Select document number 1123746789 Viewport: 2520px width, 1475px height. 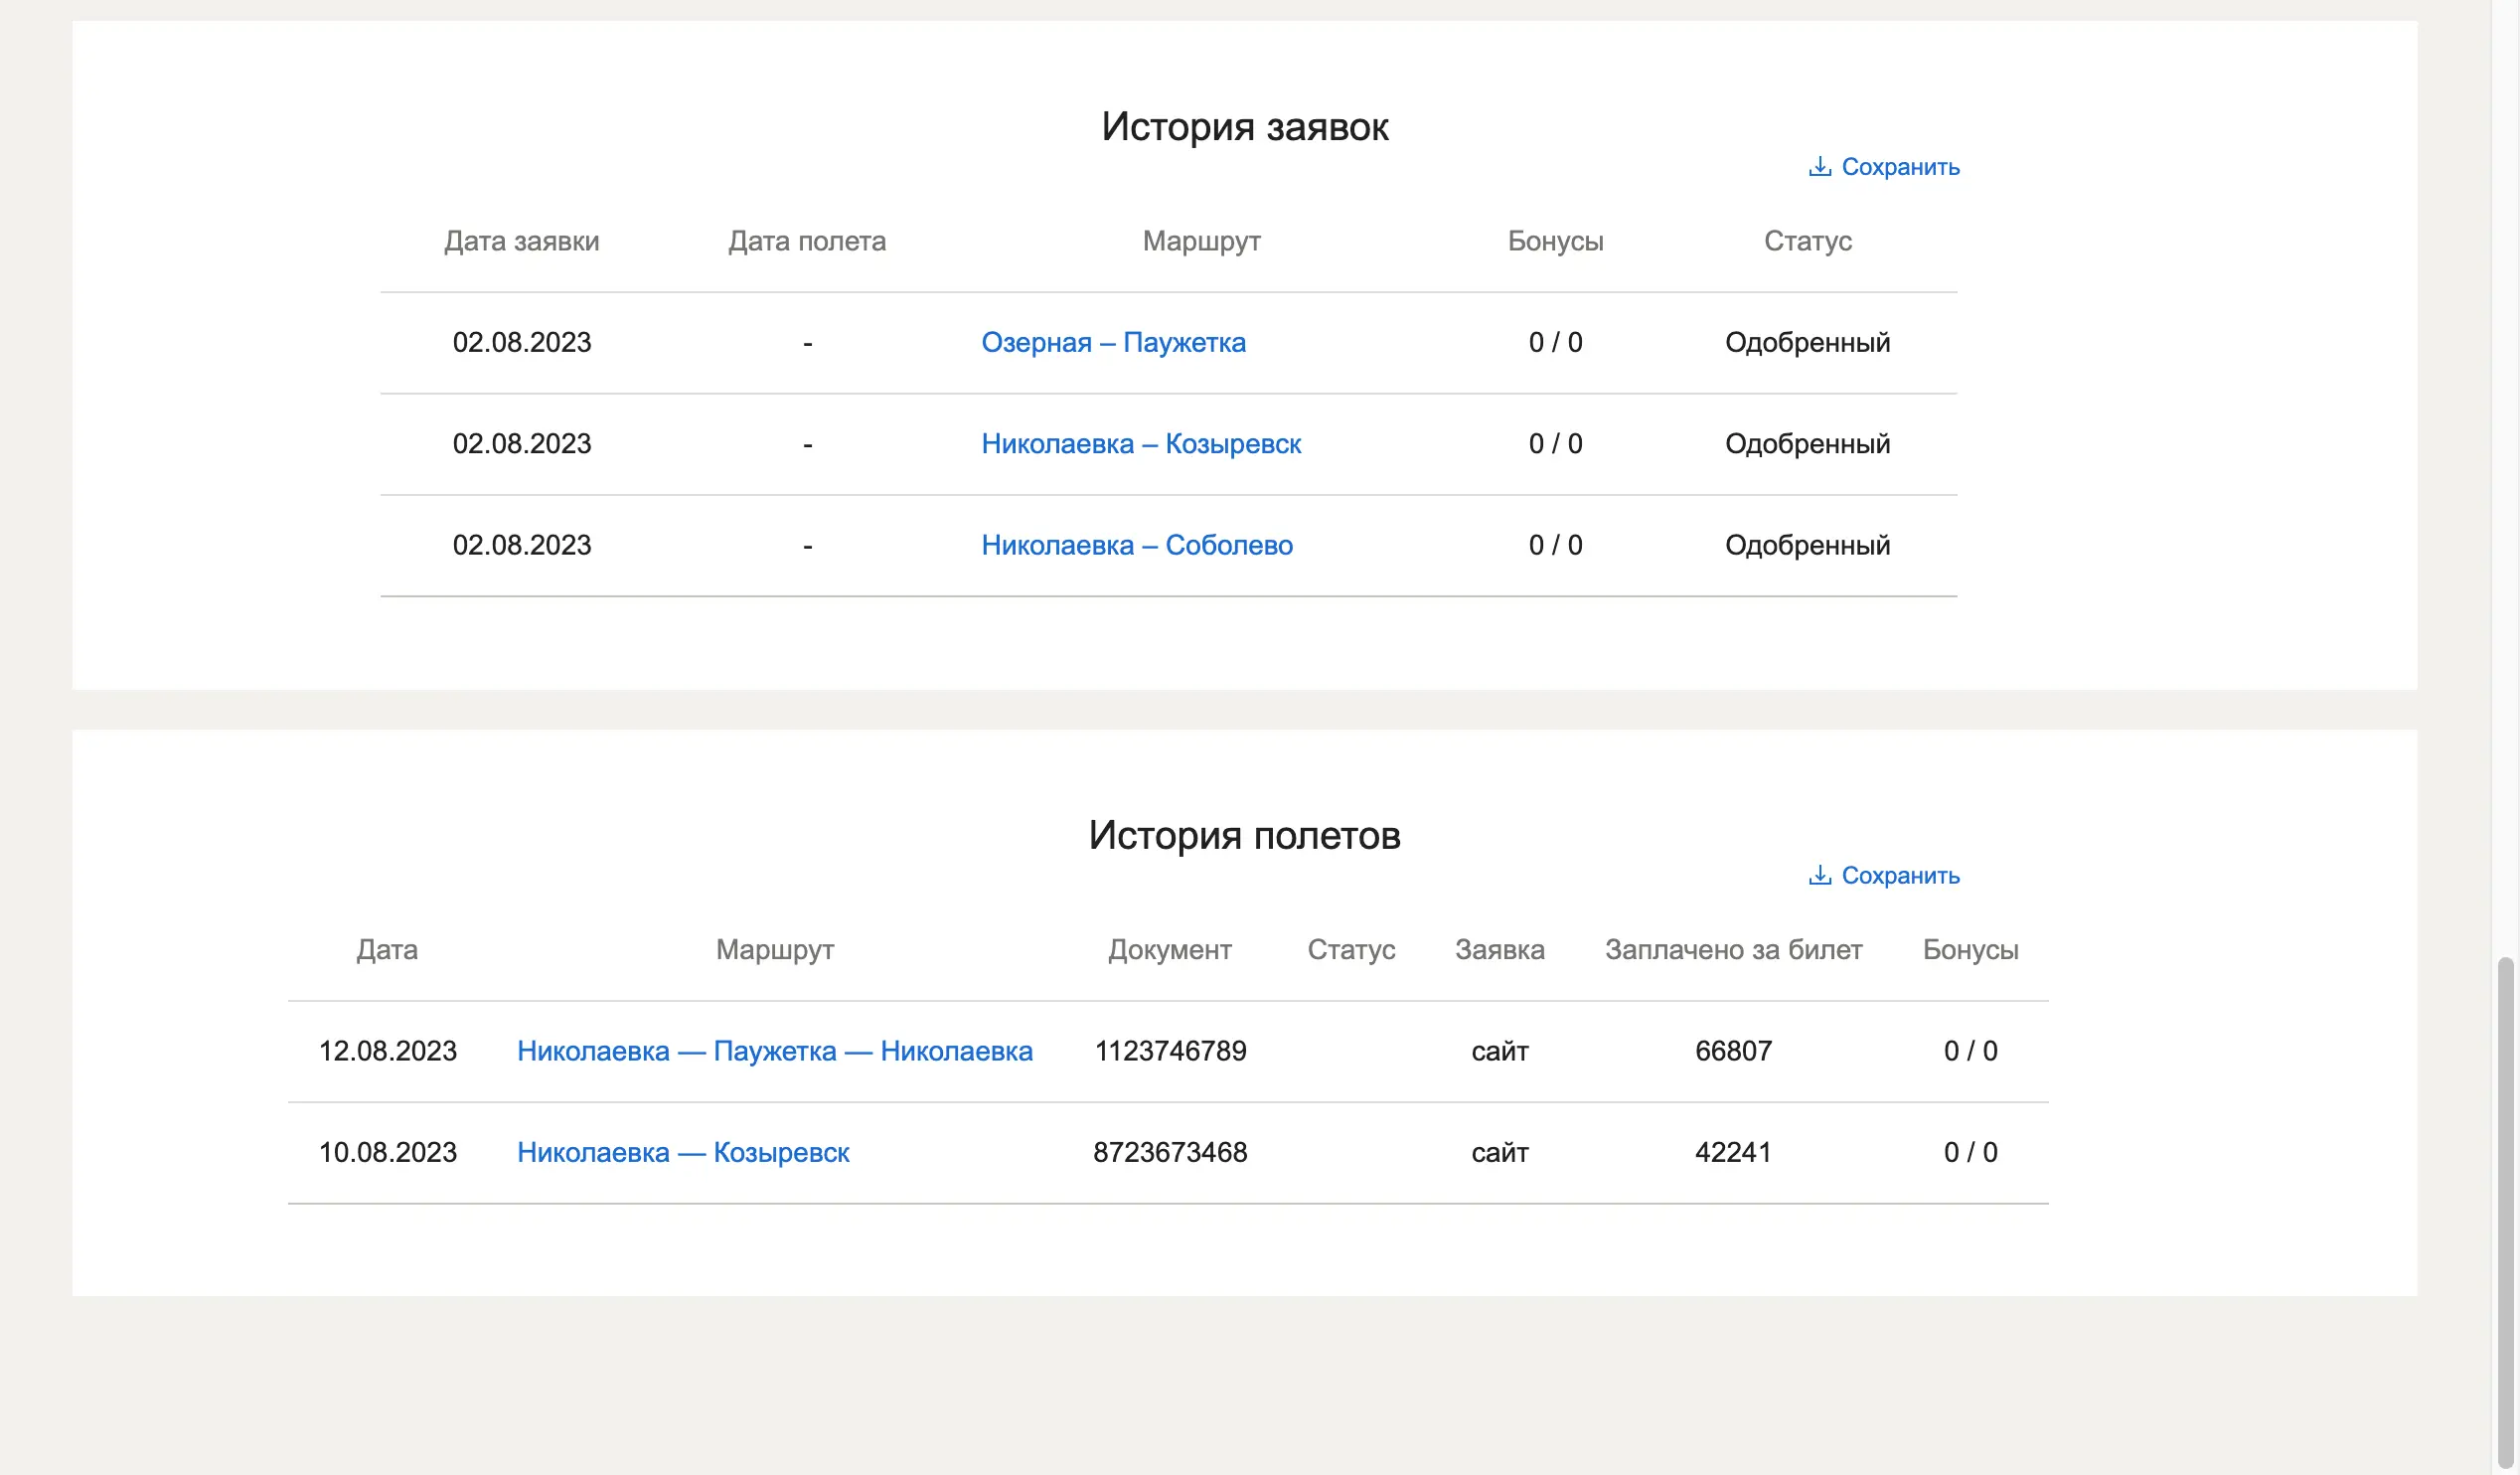tap(1170, 1051)
